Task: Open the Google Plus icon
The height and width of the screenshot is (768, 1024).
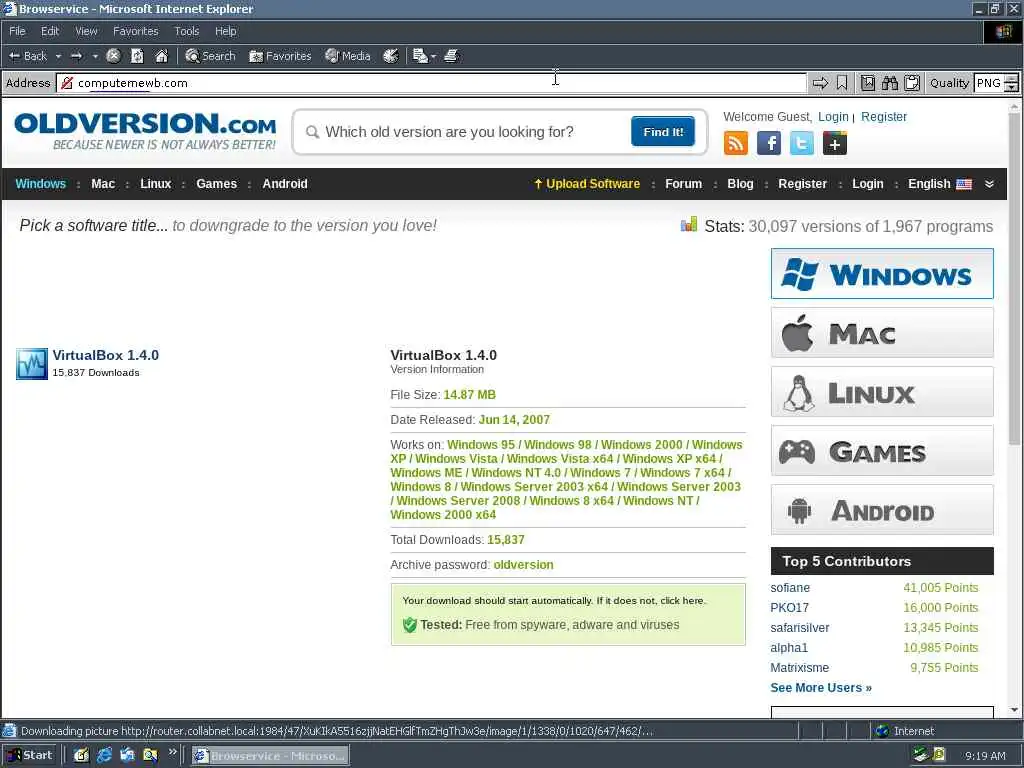Action: point(835,143)
